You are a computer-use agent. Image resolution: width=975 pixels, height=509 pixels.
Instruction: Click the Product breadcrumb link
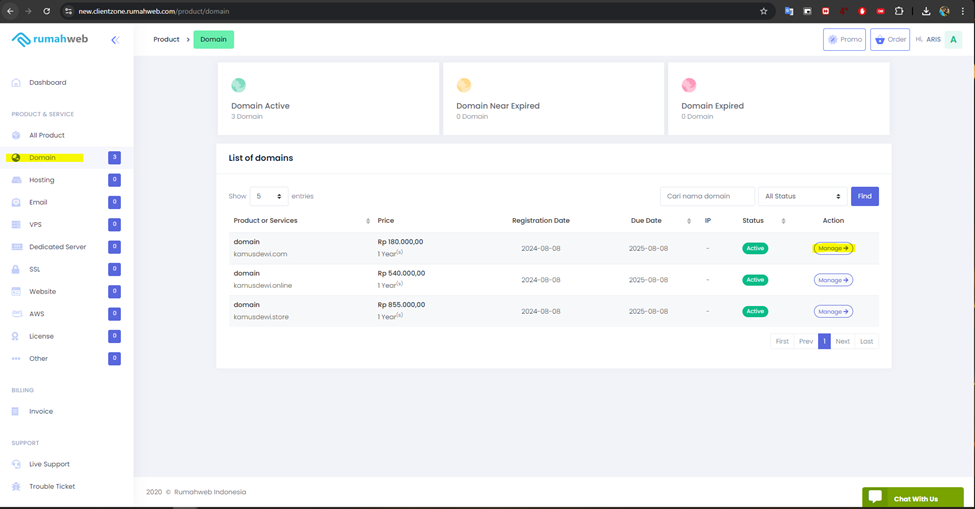tap(166, 40)
